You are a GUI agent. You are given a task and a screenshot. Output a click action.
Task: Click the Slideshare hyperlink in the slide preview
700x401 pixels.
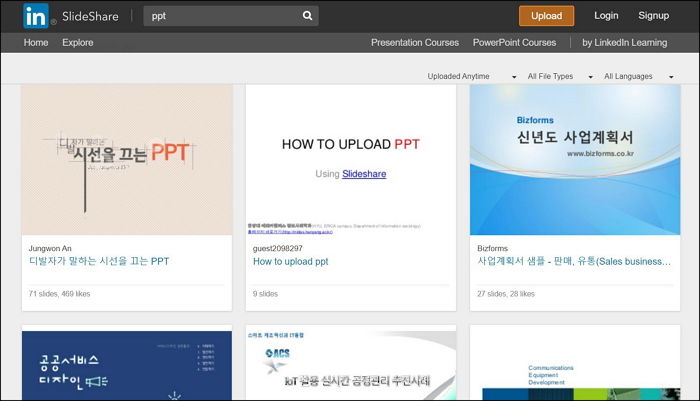[364, 174]
